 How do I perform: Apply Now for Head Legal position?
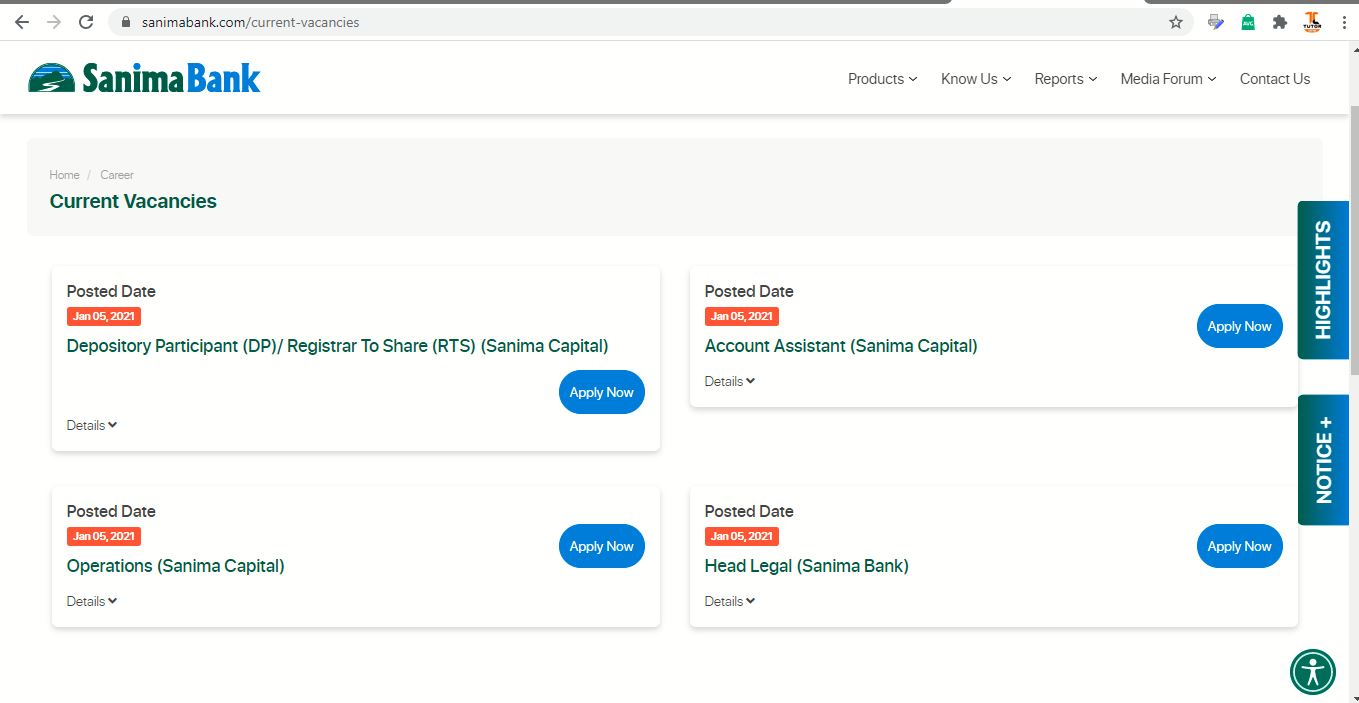[x=1240, y=546]
